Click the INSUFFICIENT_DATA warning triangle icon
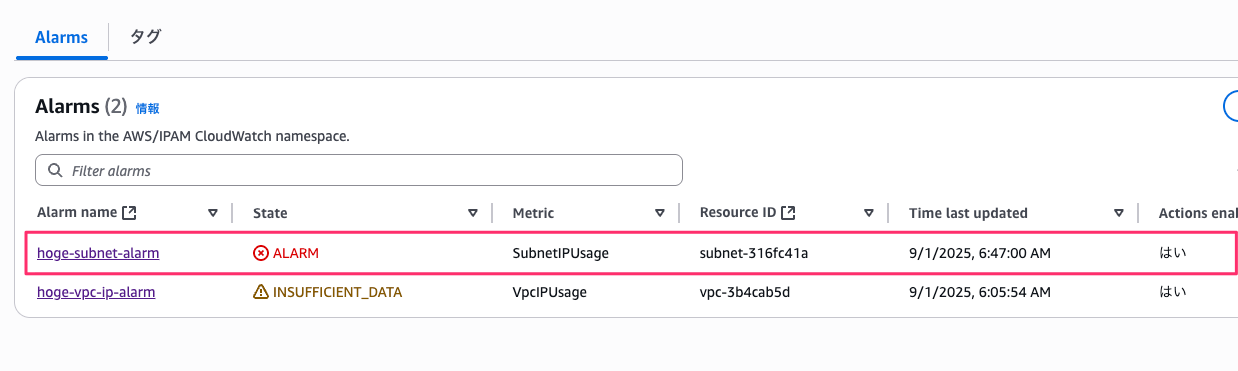 (261, 292)
